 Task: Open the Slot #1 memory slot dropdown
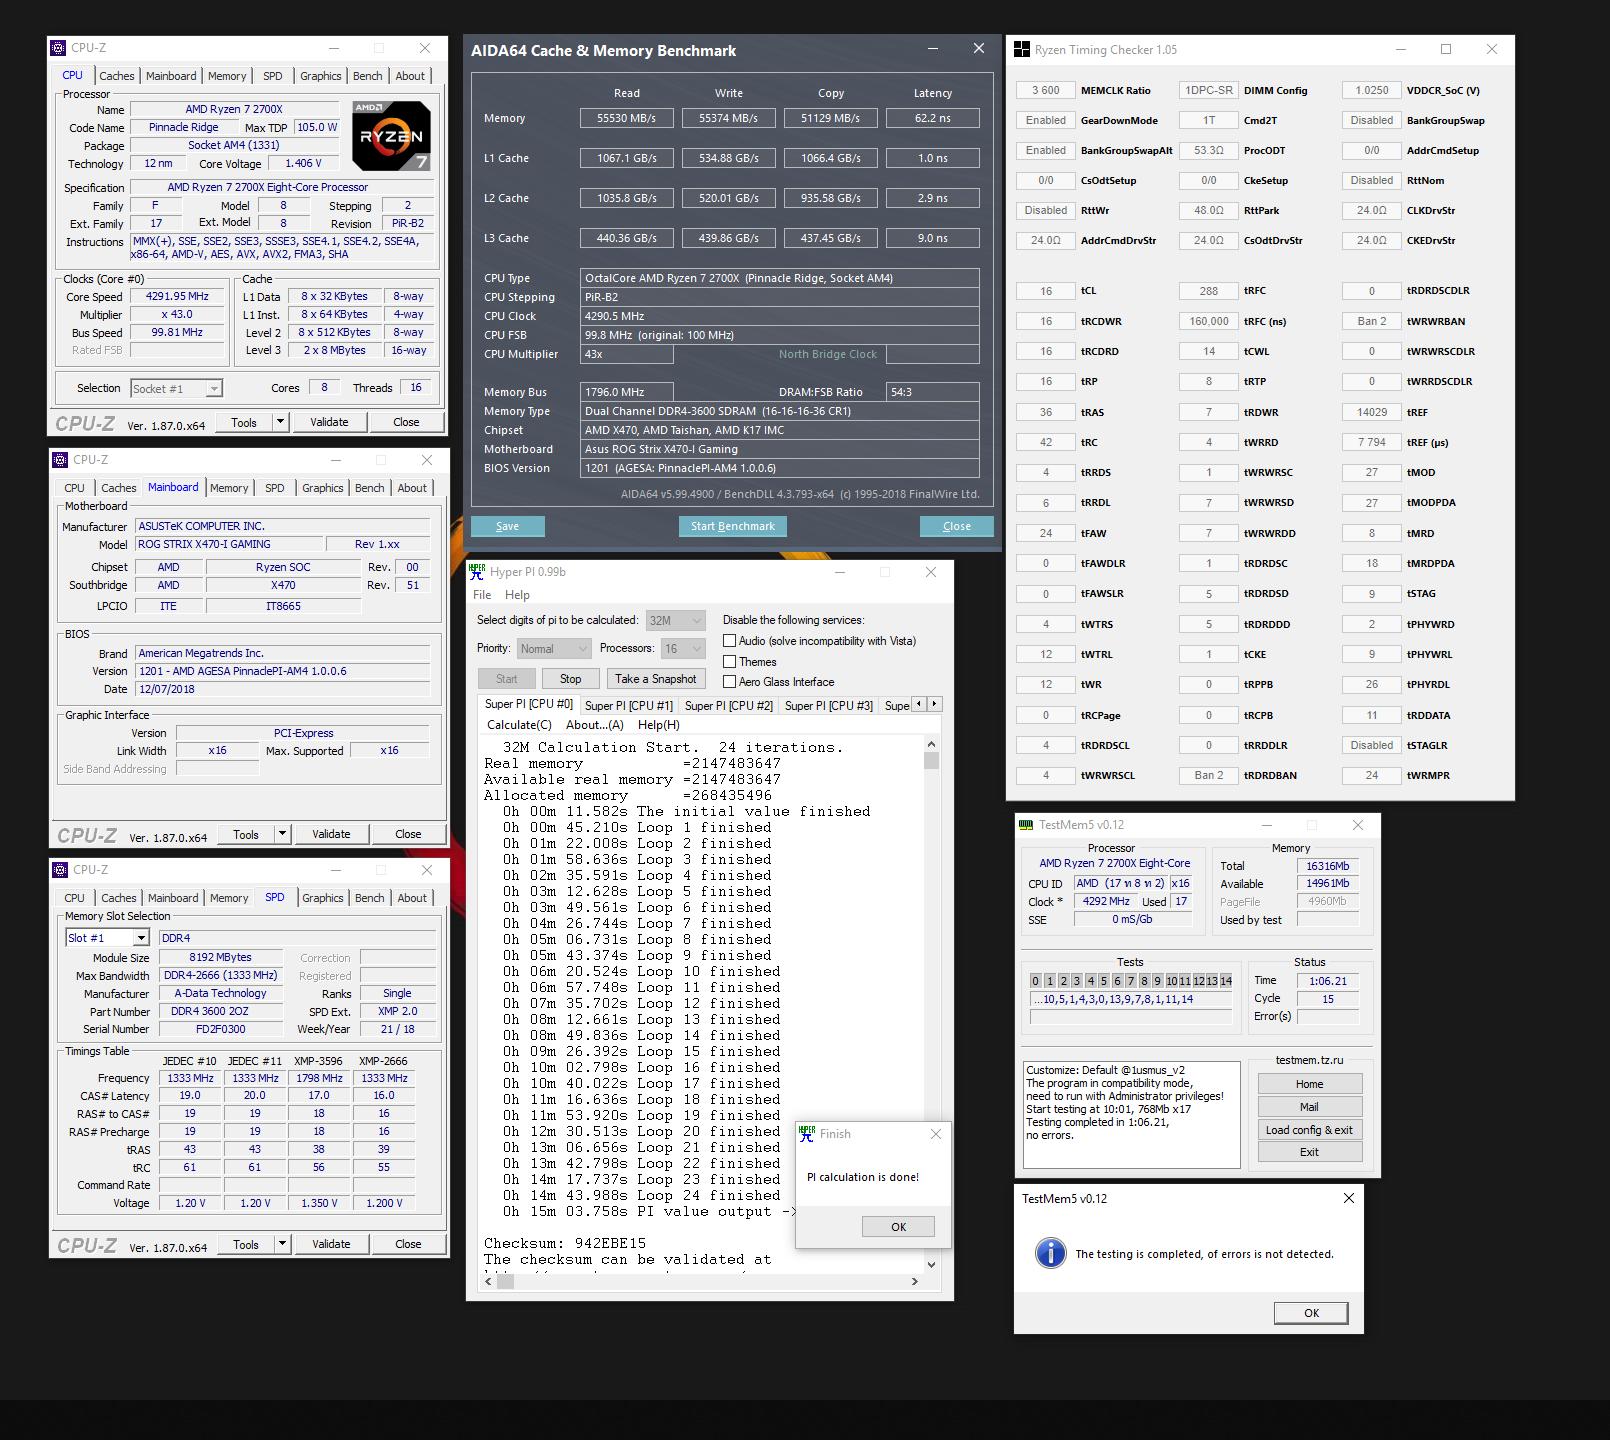click(107, 938)
